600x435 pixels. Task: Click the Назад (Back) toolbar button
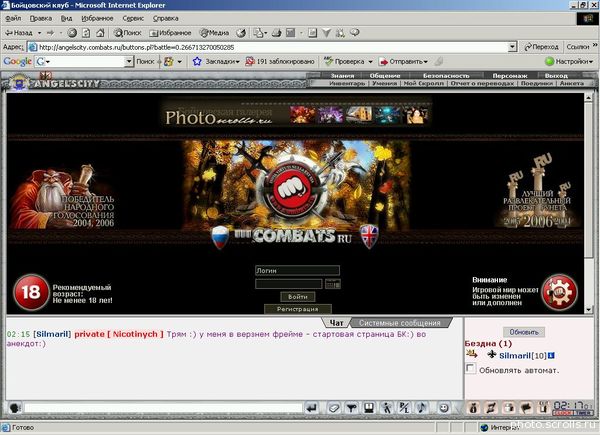coord(19,33)
